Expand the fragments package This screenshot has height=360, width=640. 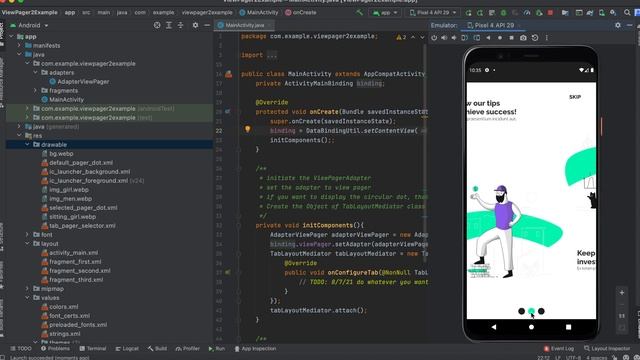click(x=36, y=91)
